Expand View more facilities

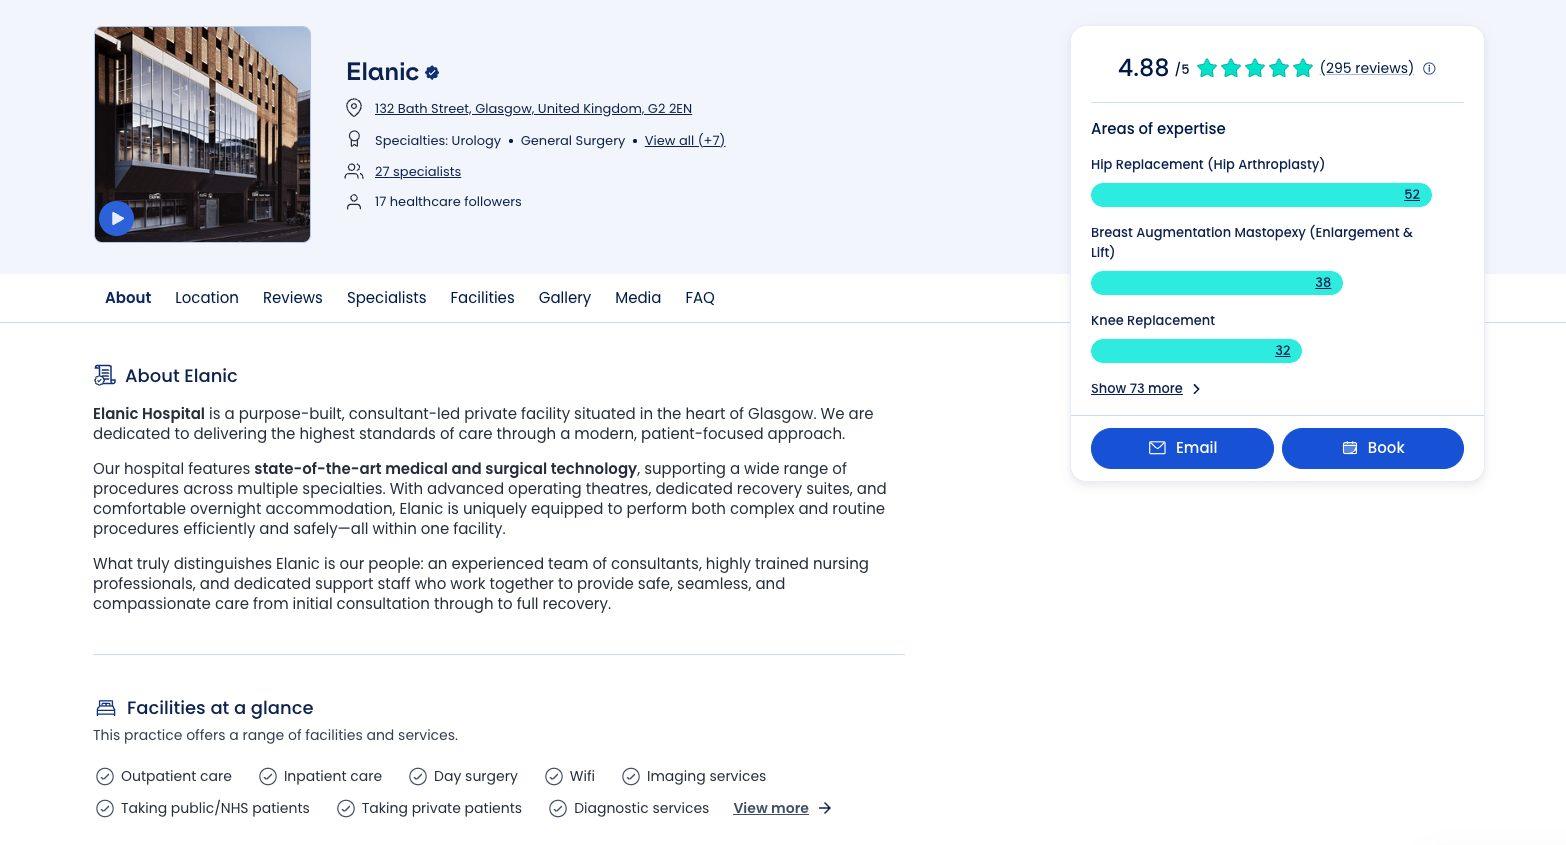[x=782, y=809]
